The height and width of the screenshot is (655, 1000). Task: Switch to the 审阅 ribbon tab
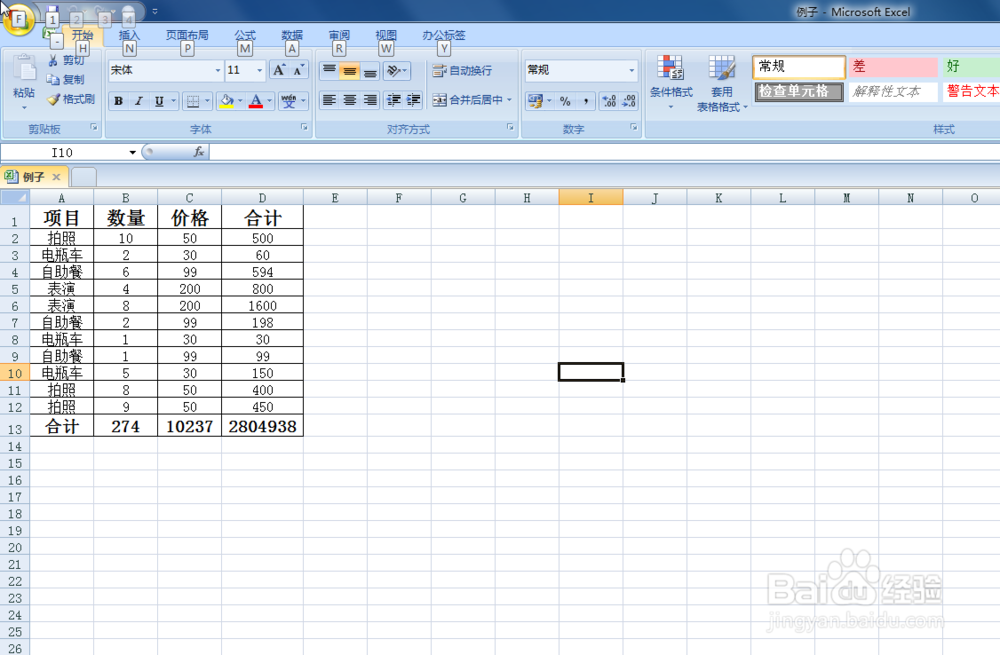pyautogui.click(x=339, y=36)
